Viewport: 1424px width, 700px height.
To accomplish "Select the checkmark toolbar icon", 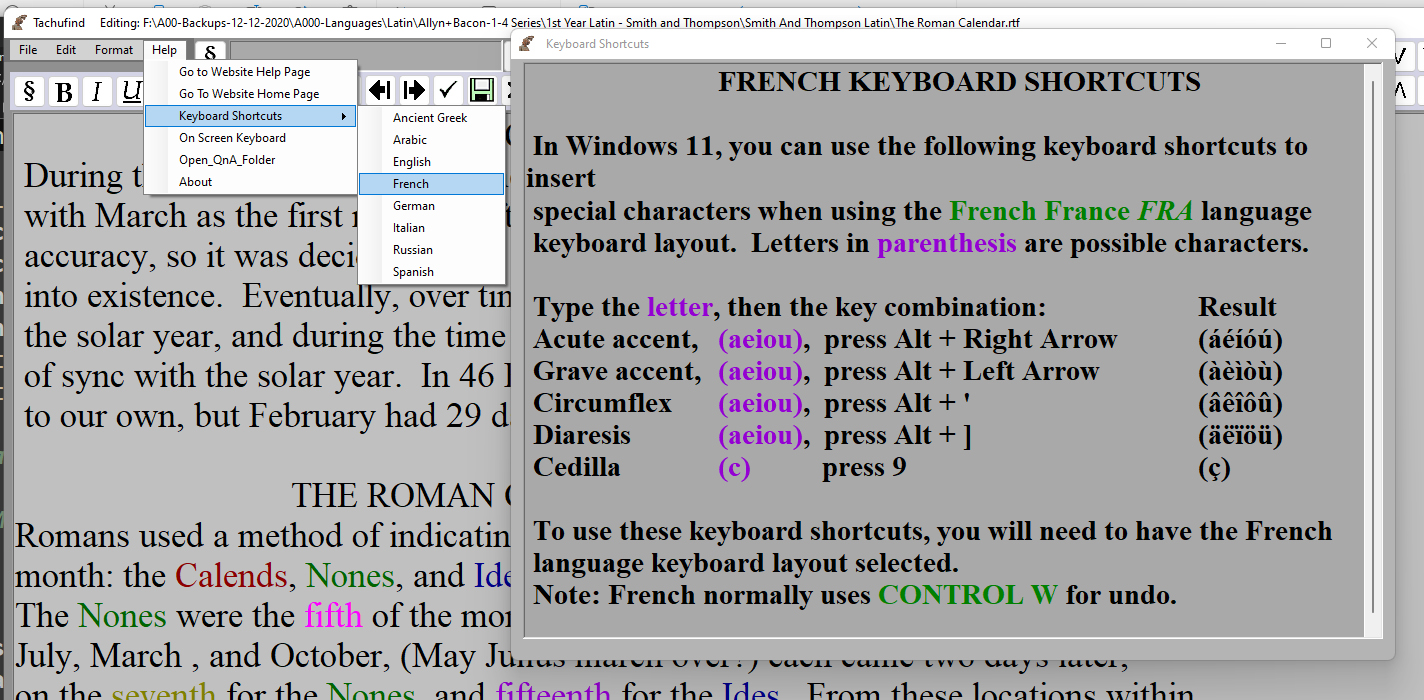I will [x=447, y=90].
